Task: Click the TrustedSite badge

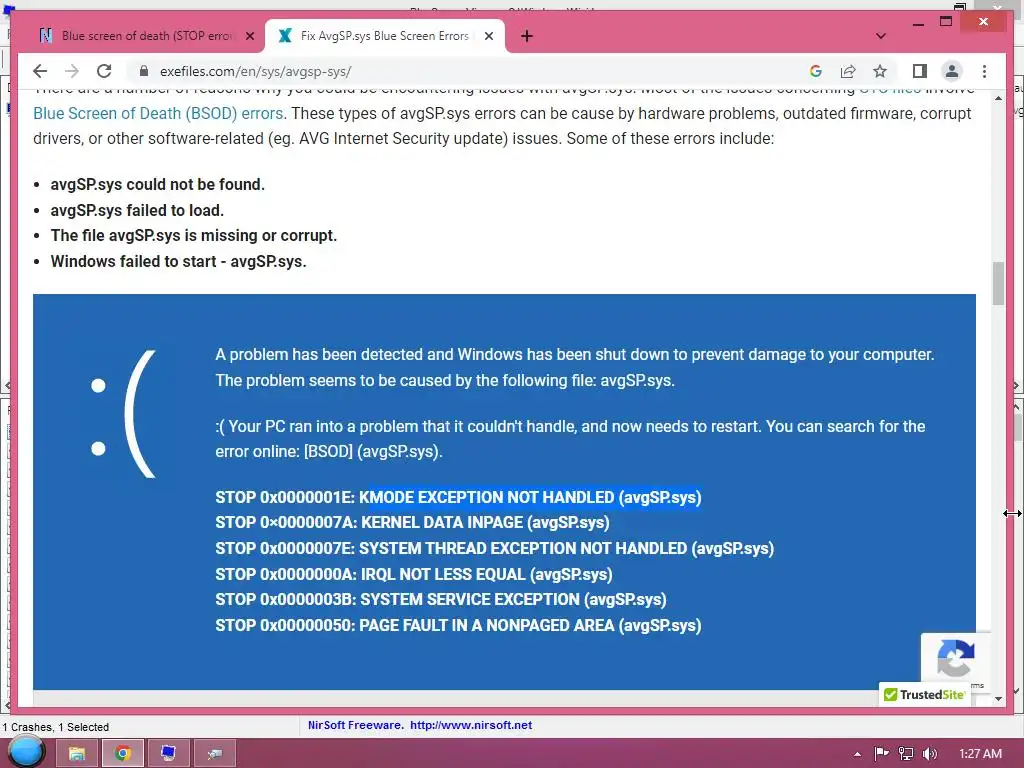Action: [x=924, y=694]
